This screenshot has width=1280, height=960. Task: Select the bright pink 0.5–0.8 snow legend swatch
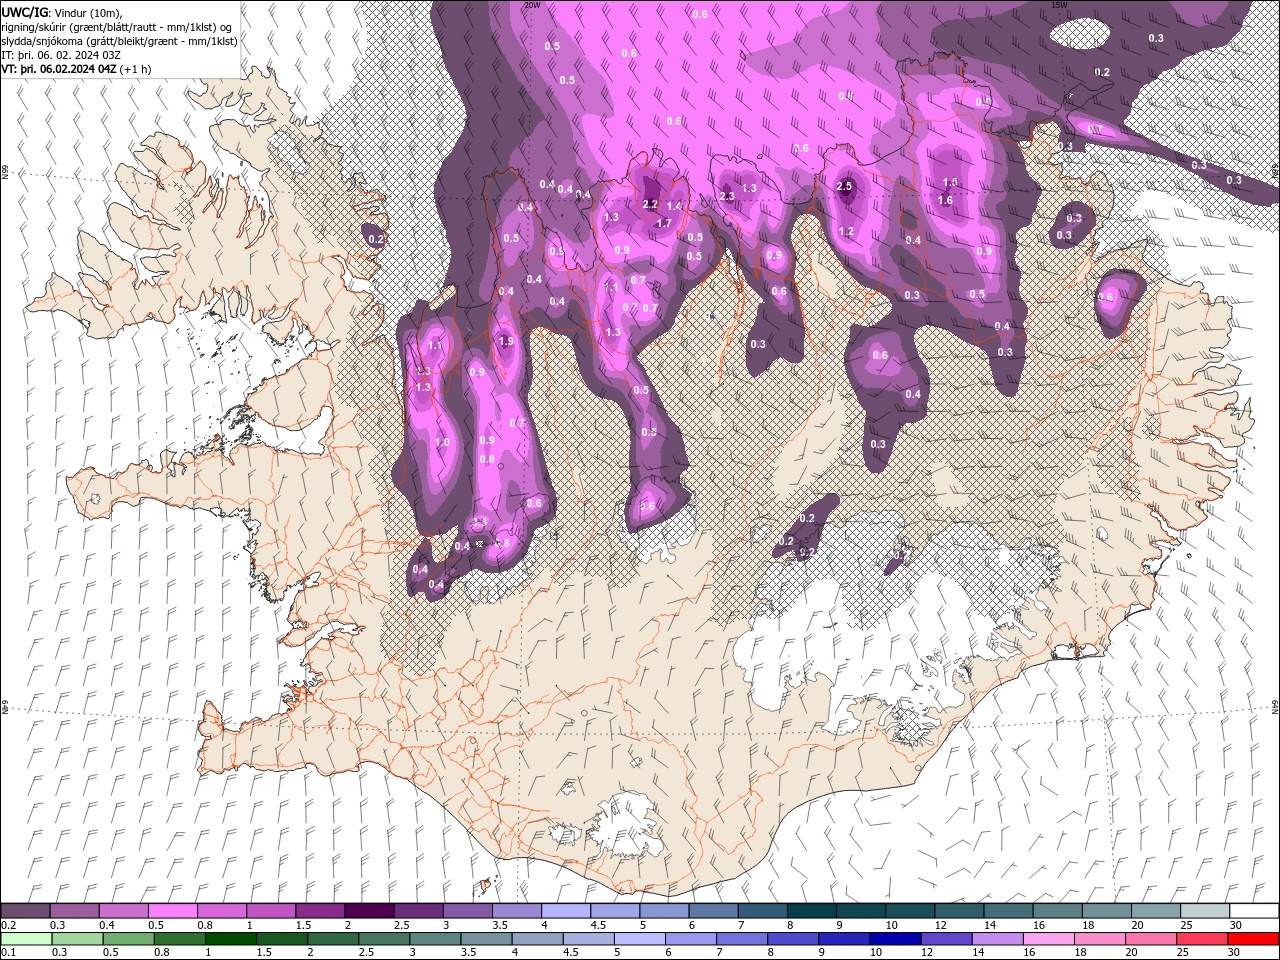tap(172, 910)
